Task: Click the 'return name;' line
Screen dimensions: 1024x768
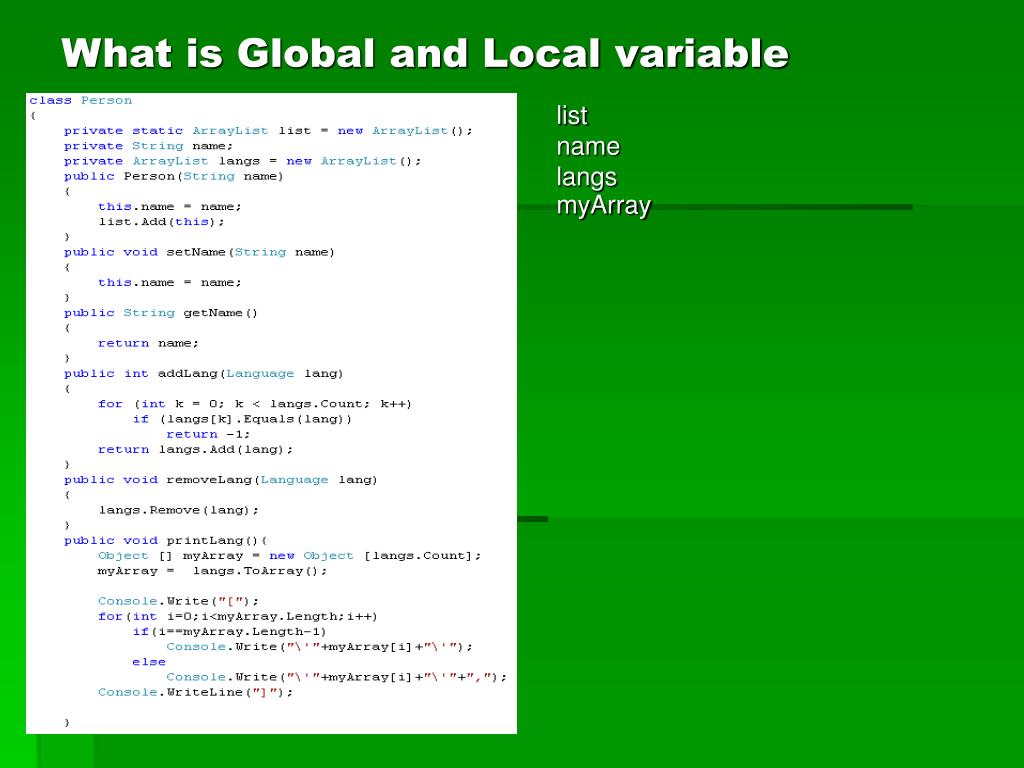Action: pyautogui.click(x=148, y=343)
